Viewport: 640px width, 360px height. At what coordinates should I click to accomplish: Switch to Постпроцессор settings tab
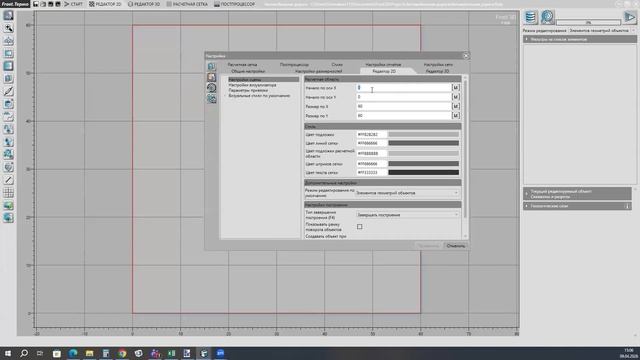[x=294, y=64]
